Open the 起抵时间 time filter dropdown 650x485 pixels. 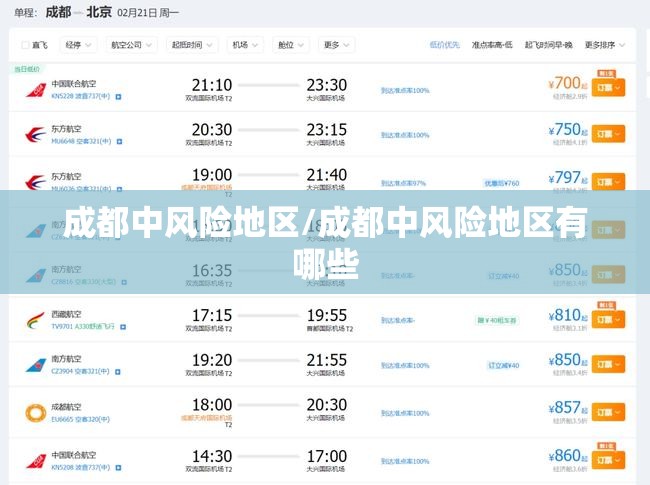(192, 45)
